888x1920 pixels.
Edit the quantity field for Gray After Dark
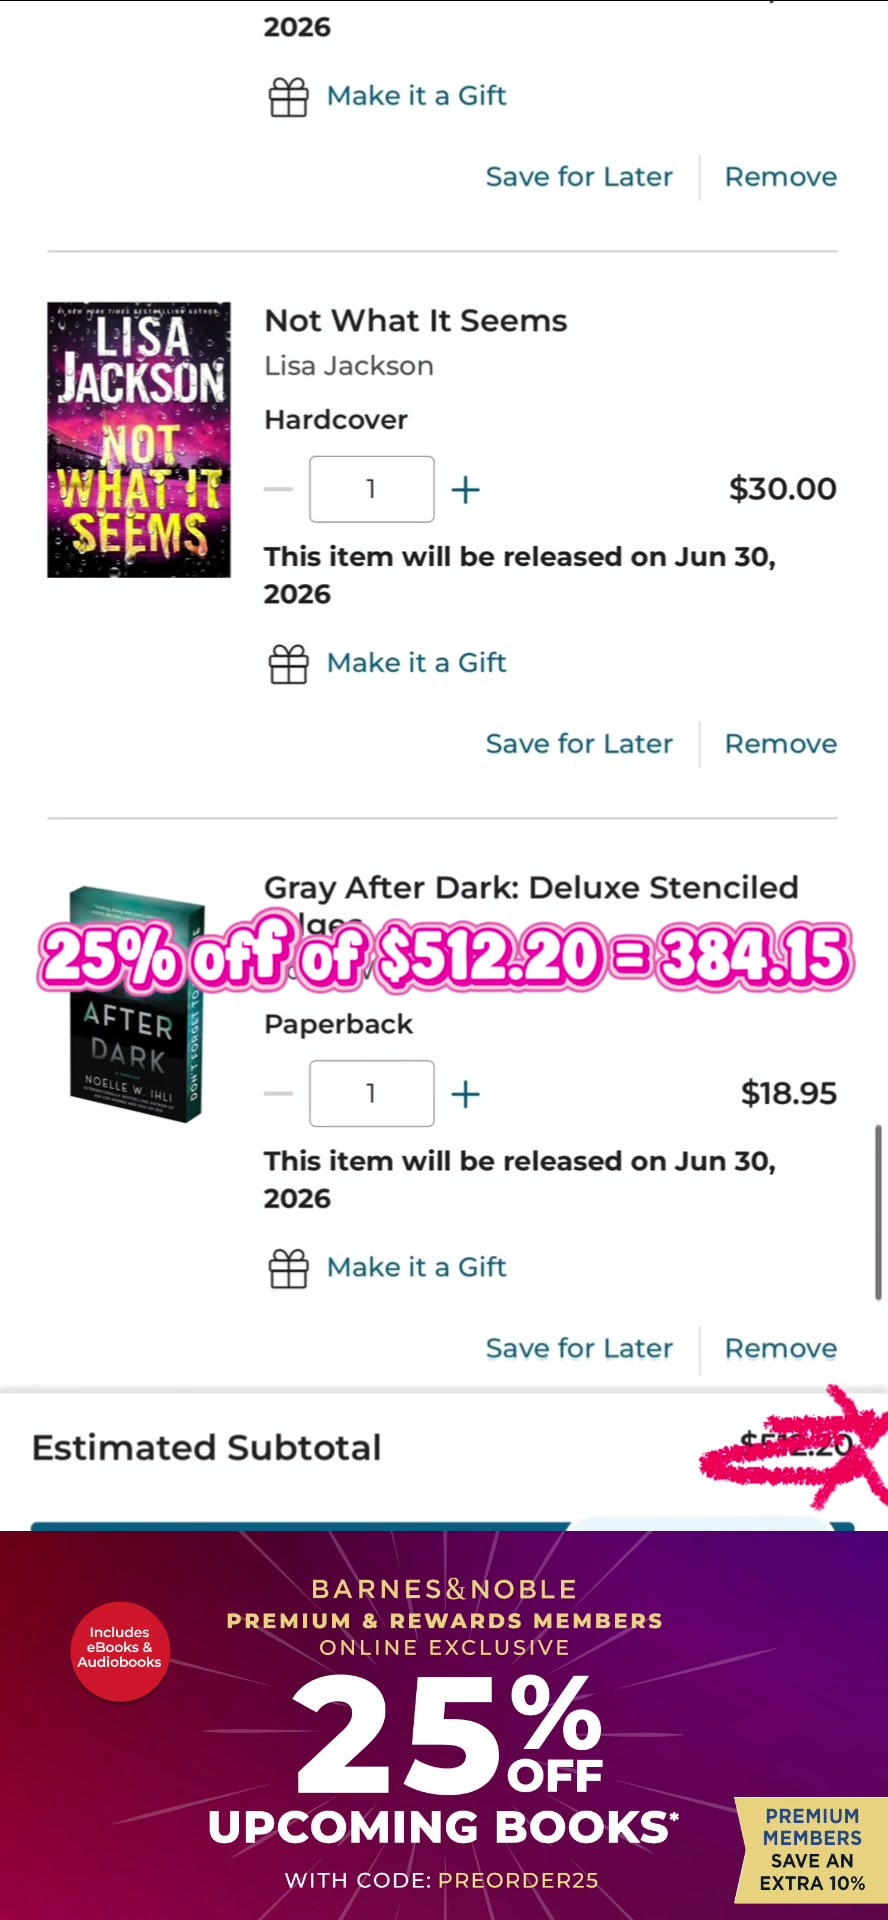372,1093
